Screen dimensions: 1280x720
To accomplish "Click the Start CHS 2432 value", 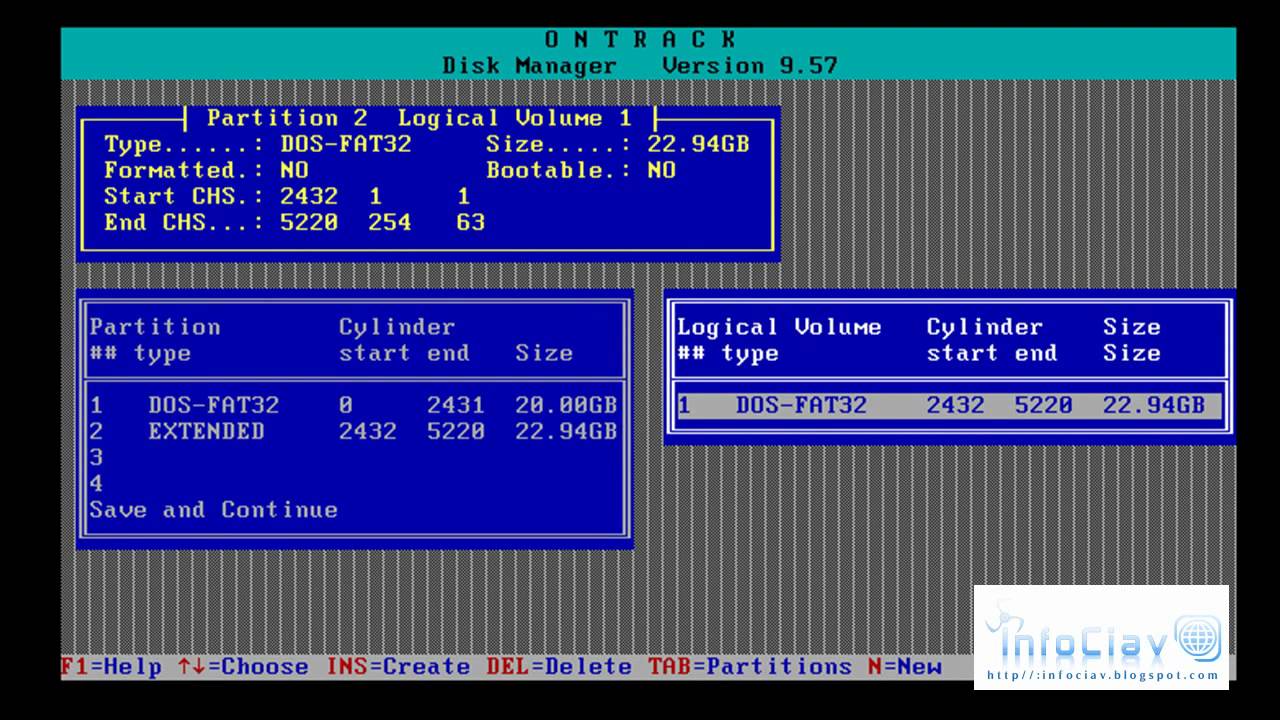I will coord(309,196).
